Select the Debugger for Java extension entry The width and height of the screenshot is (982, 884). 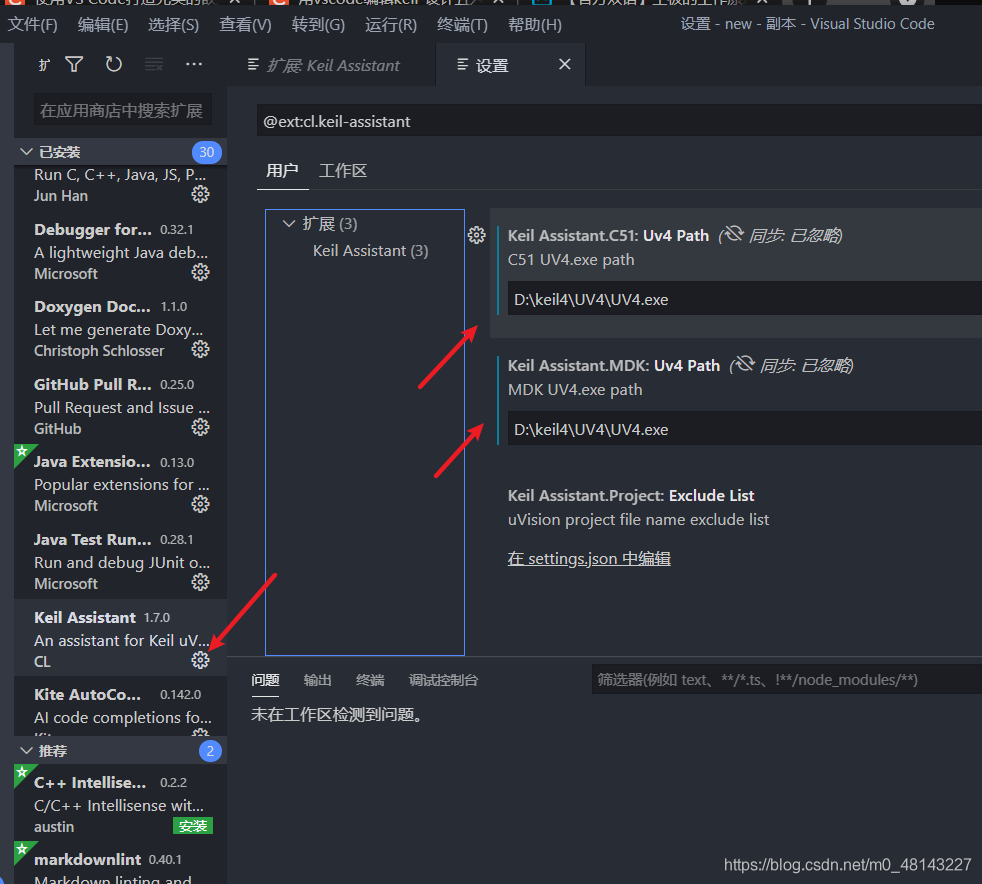(x=120, y=252)
